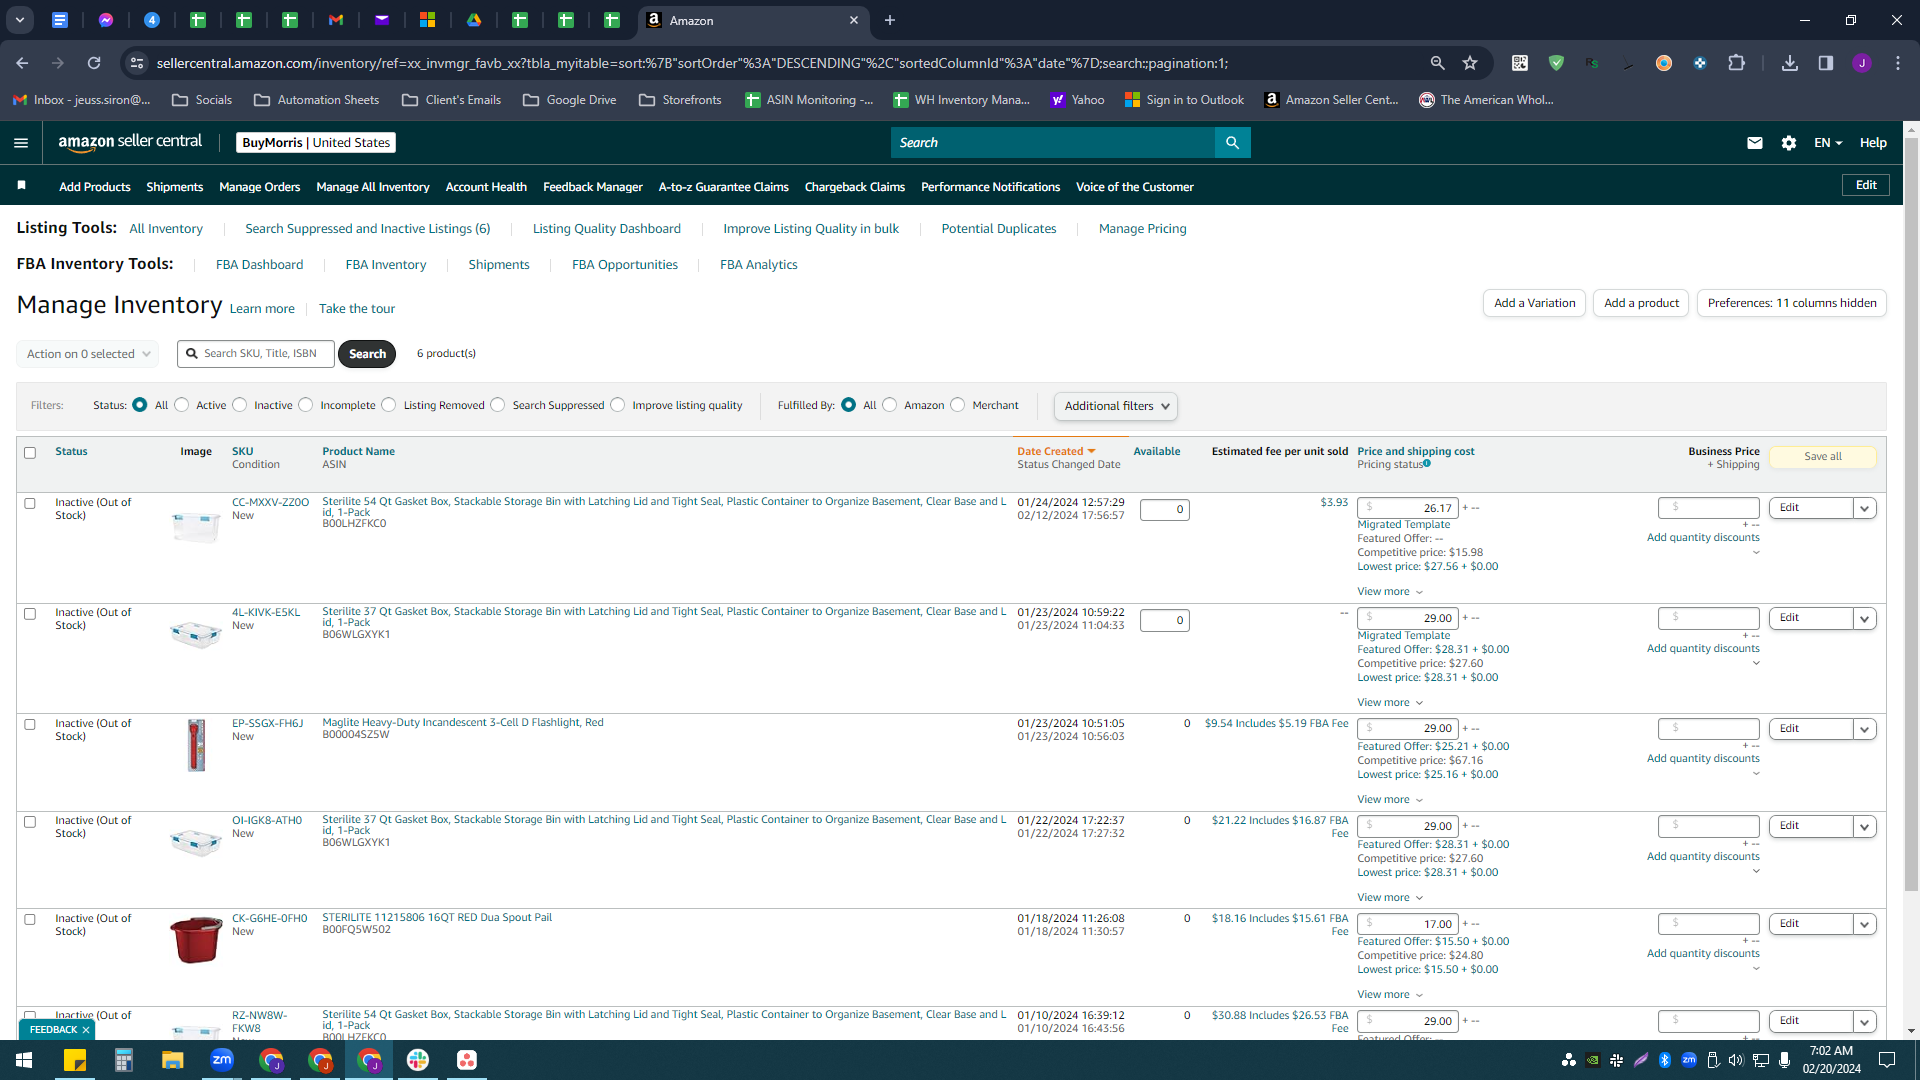Open the browser zoom magnifier icon
Image resolution: width=1920 pixels, height=1080 pixels.
pyautogui.click(x=1438, y=63)
